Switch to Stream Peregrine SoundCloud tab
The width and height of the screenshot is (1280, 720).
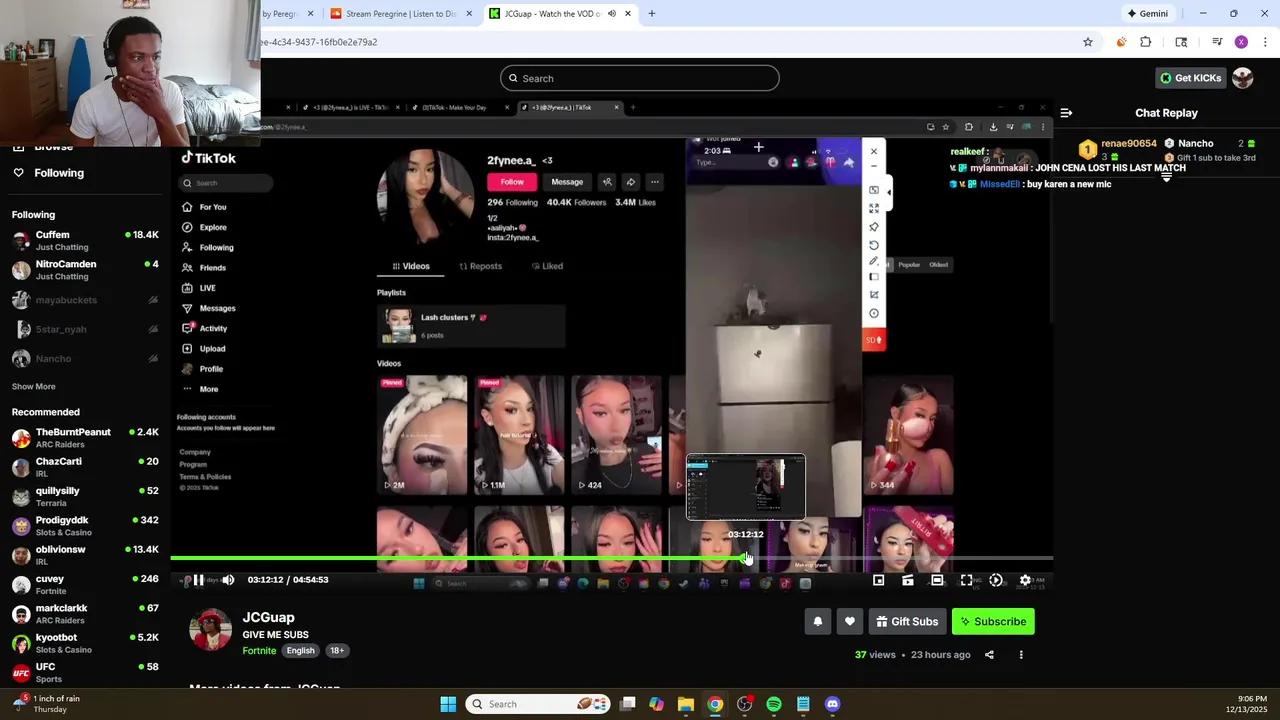pos(401,14)
